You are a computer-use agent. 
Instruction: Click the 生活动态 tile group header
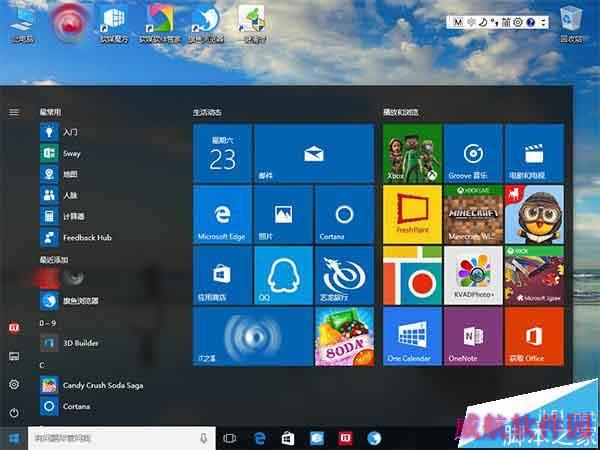(207, 112)
